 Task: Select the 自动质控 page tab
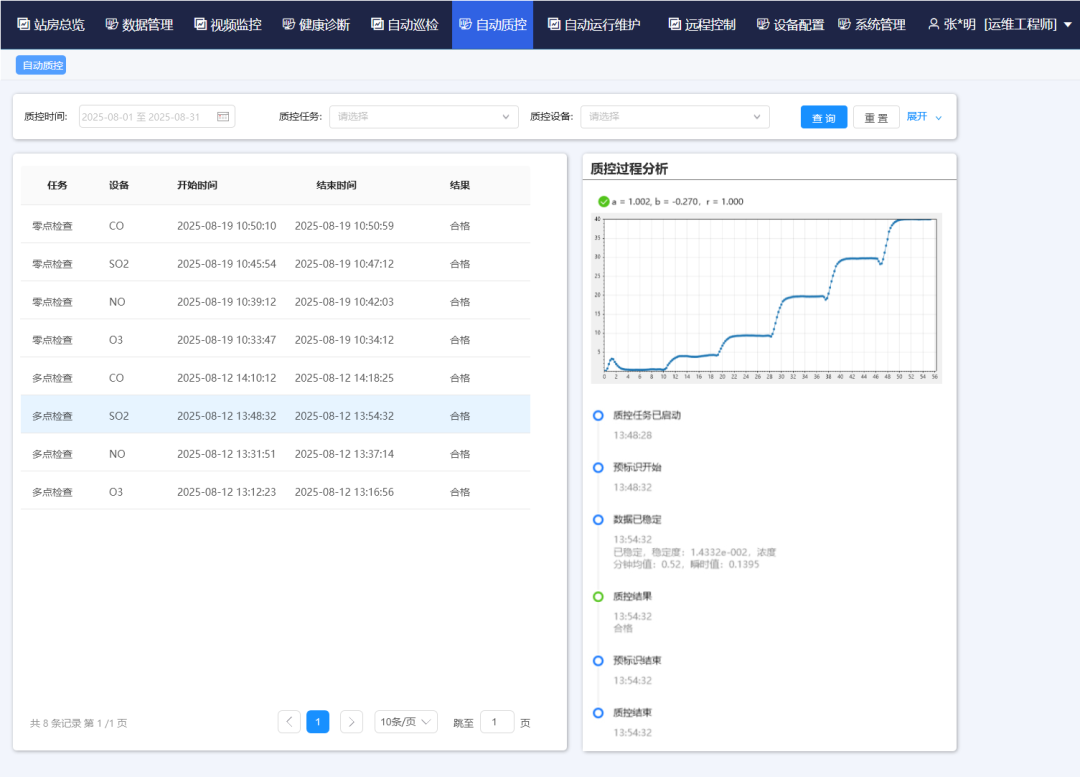click(41, 65)
